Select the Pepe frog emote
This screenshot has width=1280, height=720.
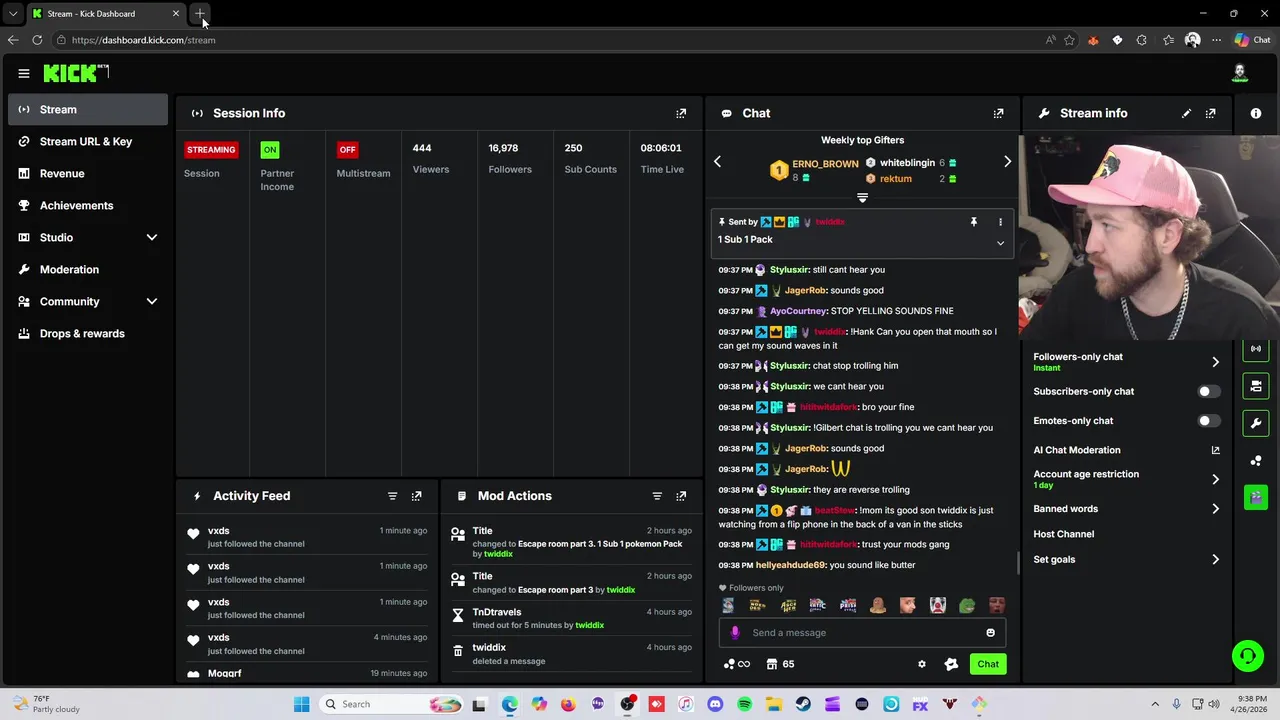(x=967, y=605)
